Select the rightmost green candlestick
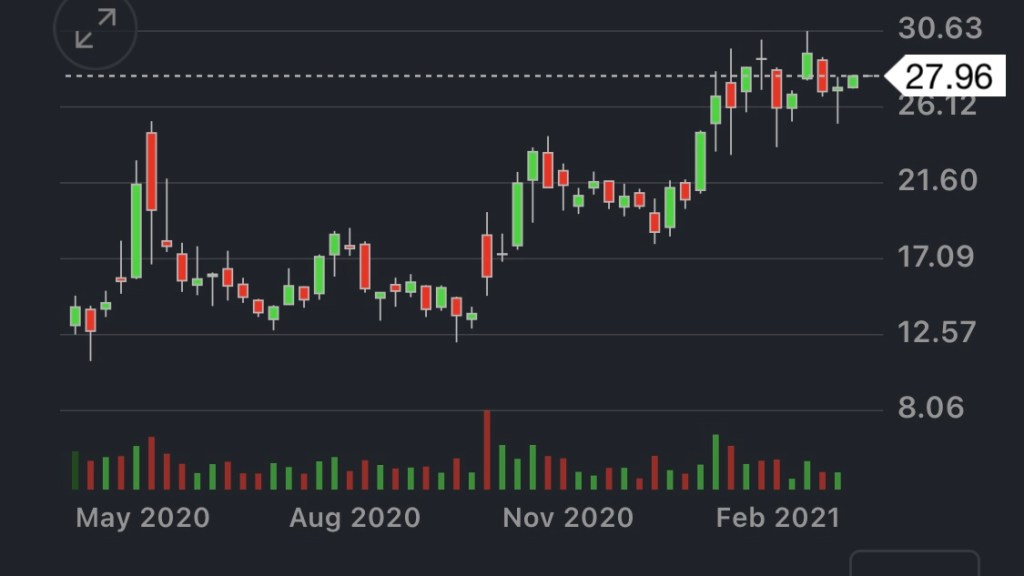The height and width of the screenshot is (576, 1024). pyautogui.click(x=853, y=82)
